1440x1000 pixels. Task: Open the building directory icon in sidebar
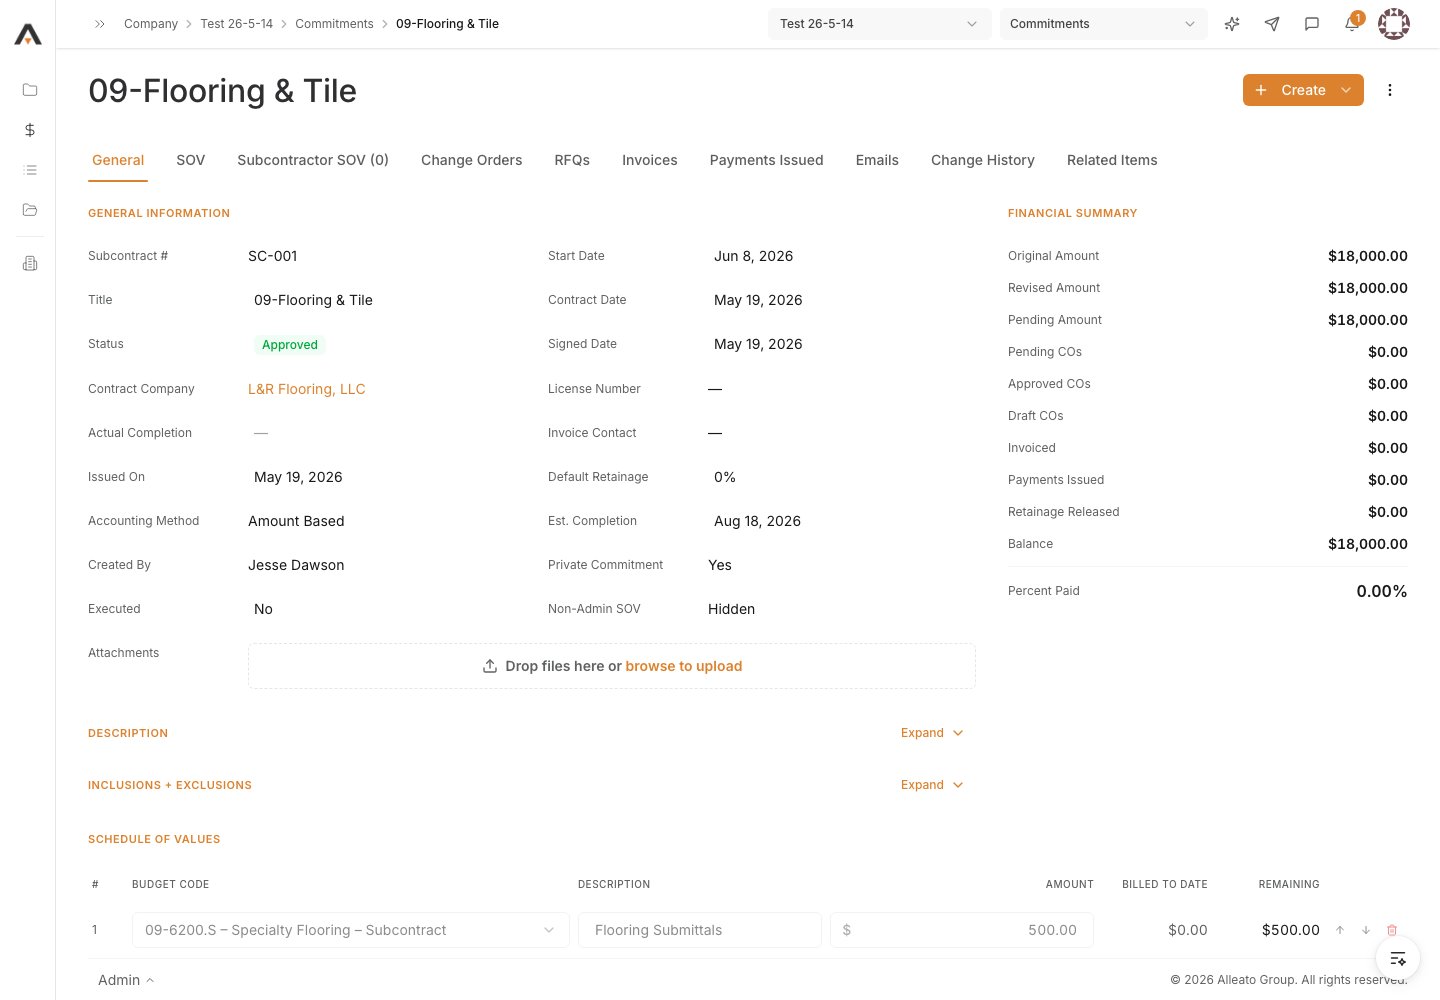[30, 264]
